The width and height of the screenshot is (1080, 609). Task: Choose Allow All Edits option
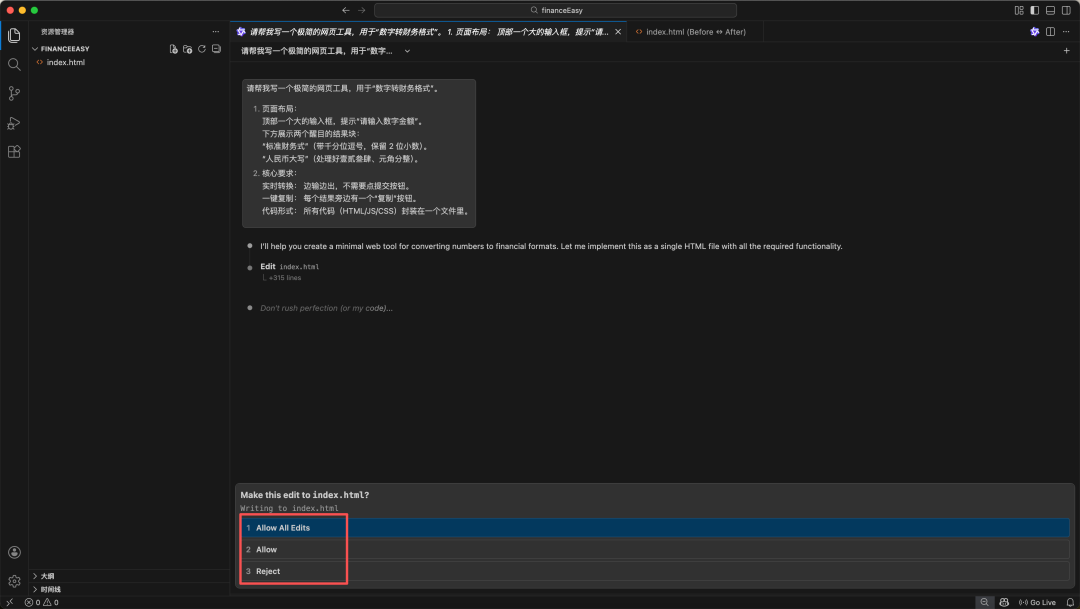point(282,528)
